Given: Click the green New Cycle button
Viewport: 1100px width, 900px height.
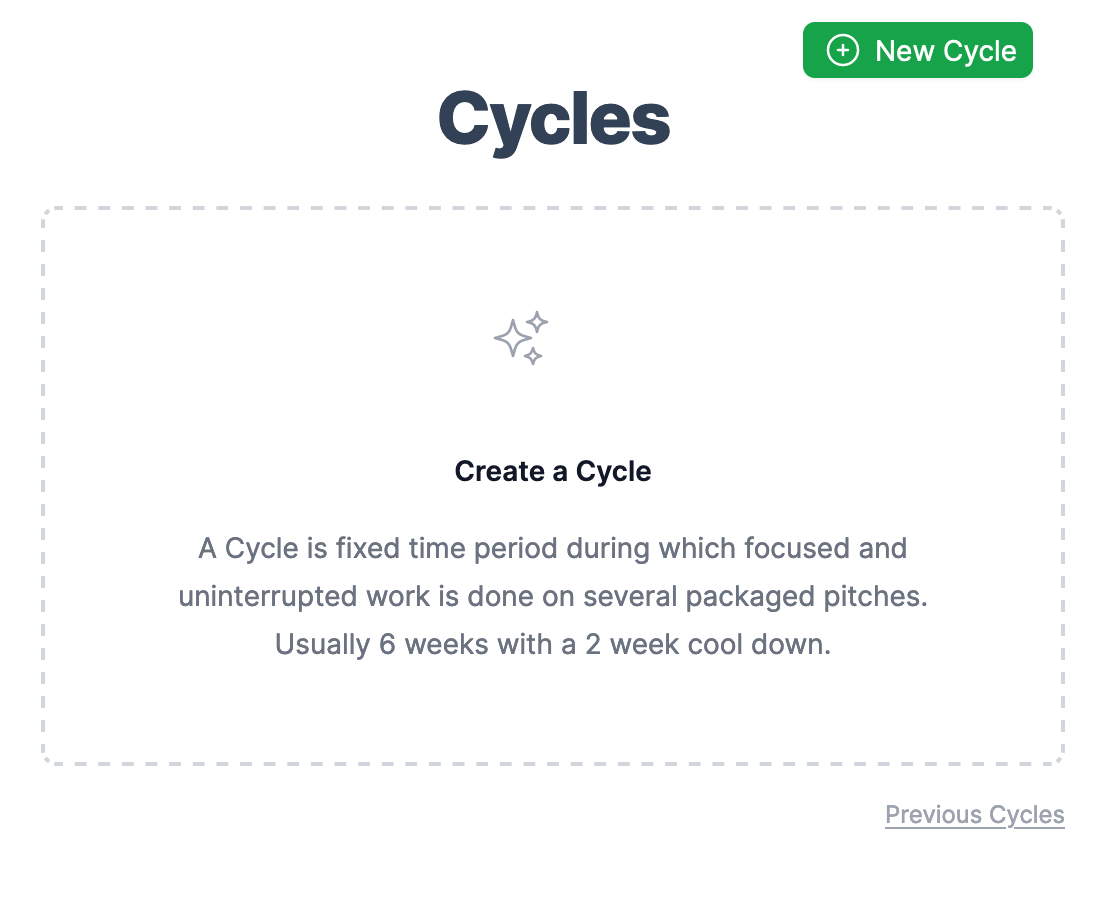Looking at the screenshot, I should (918, 51).
